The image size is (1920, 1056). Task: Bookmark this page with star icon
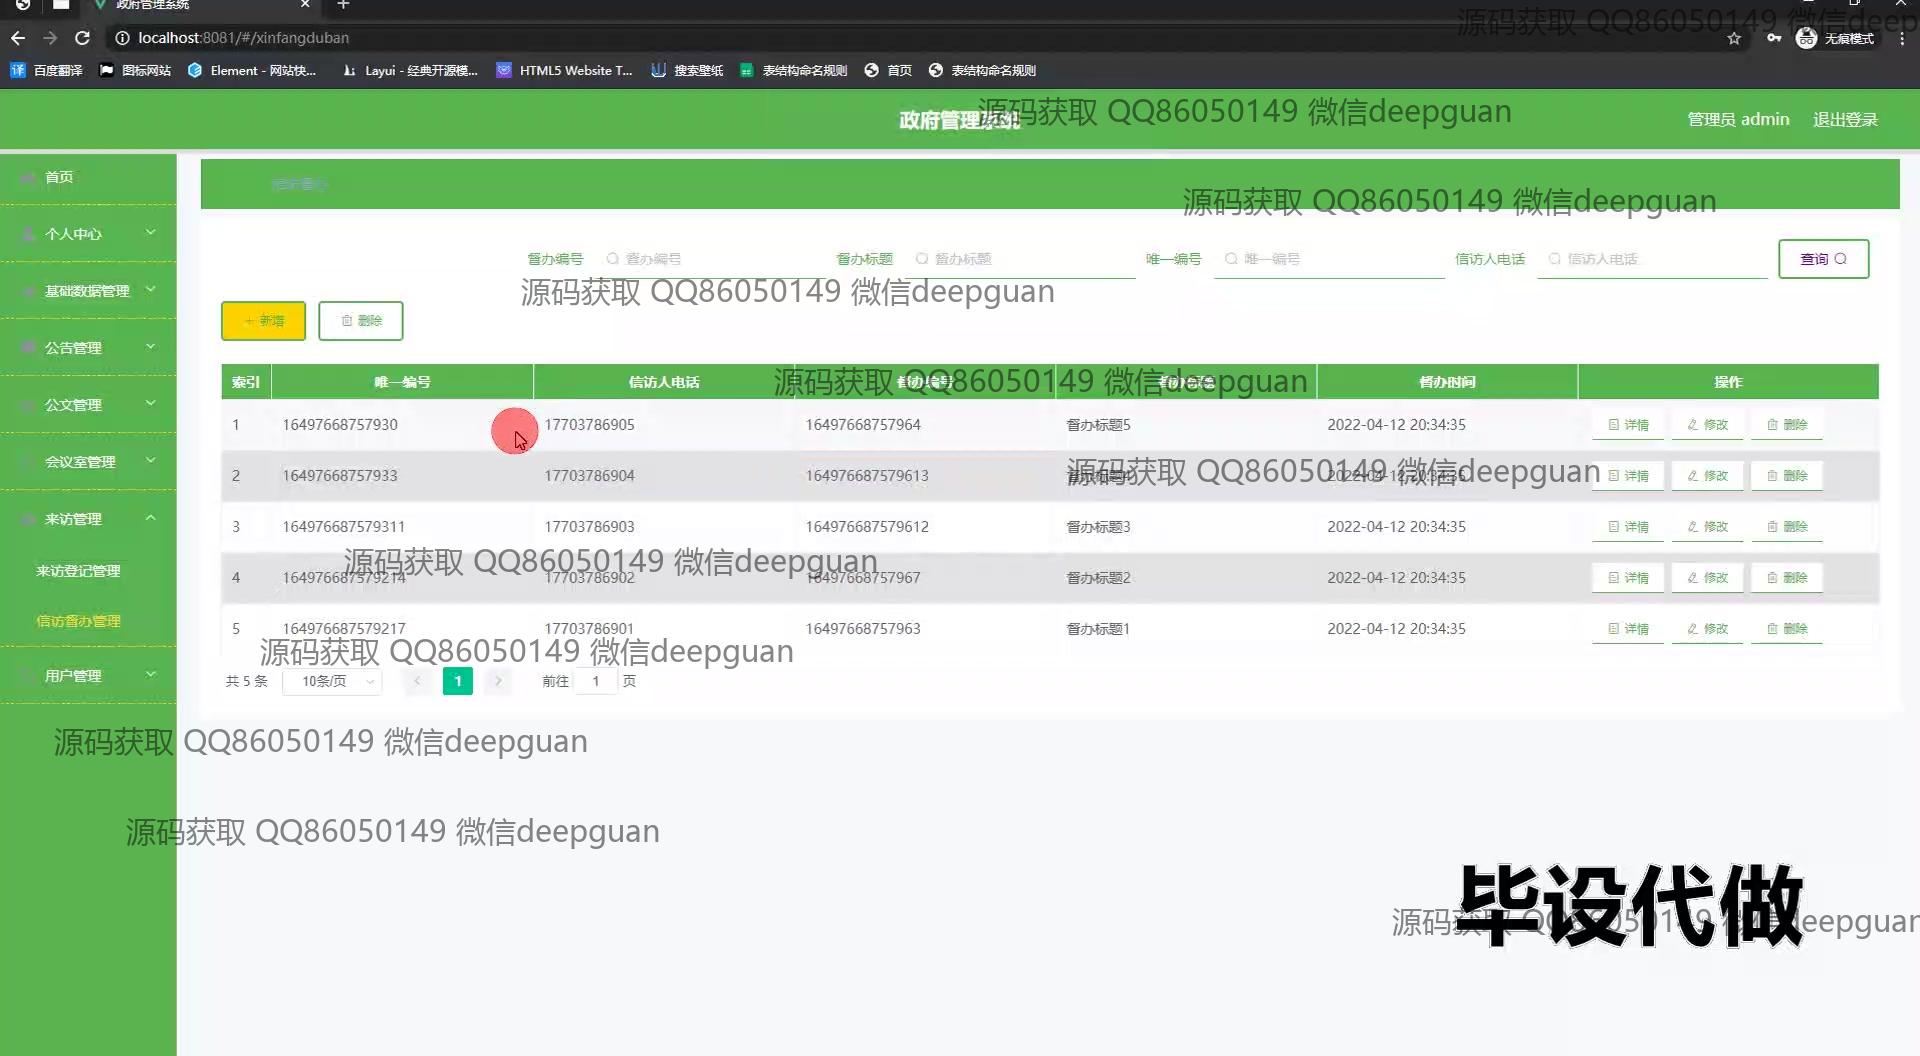coord(1734,38)
